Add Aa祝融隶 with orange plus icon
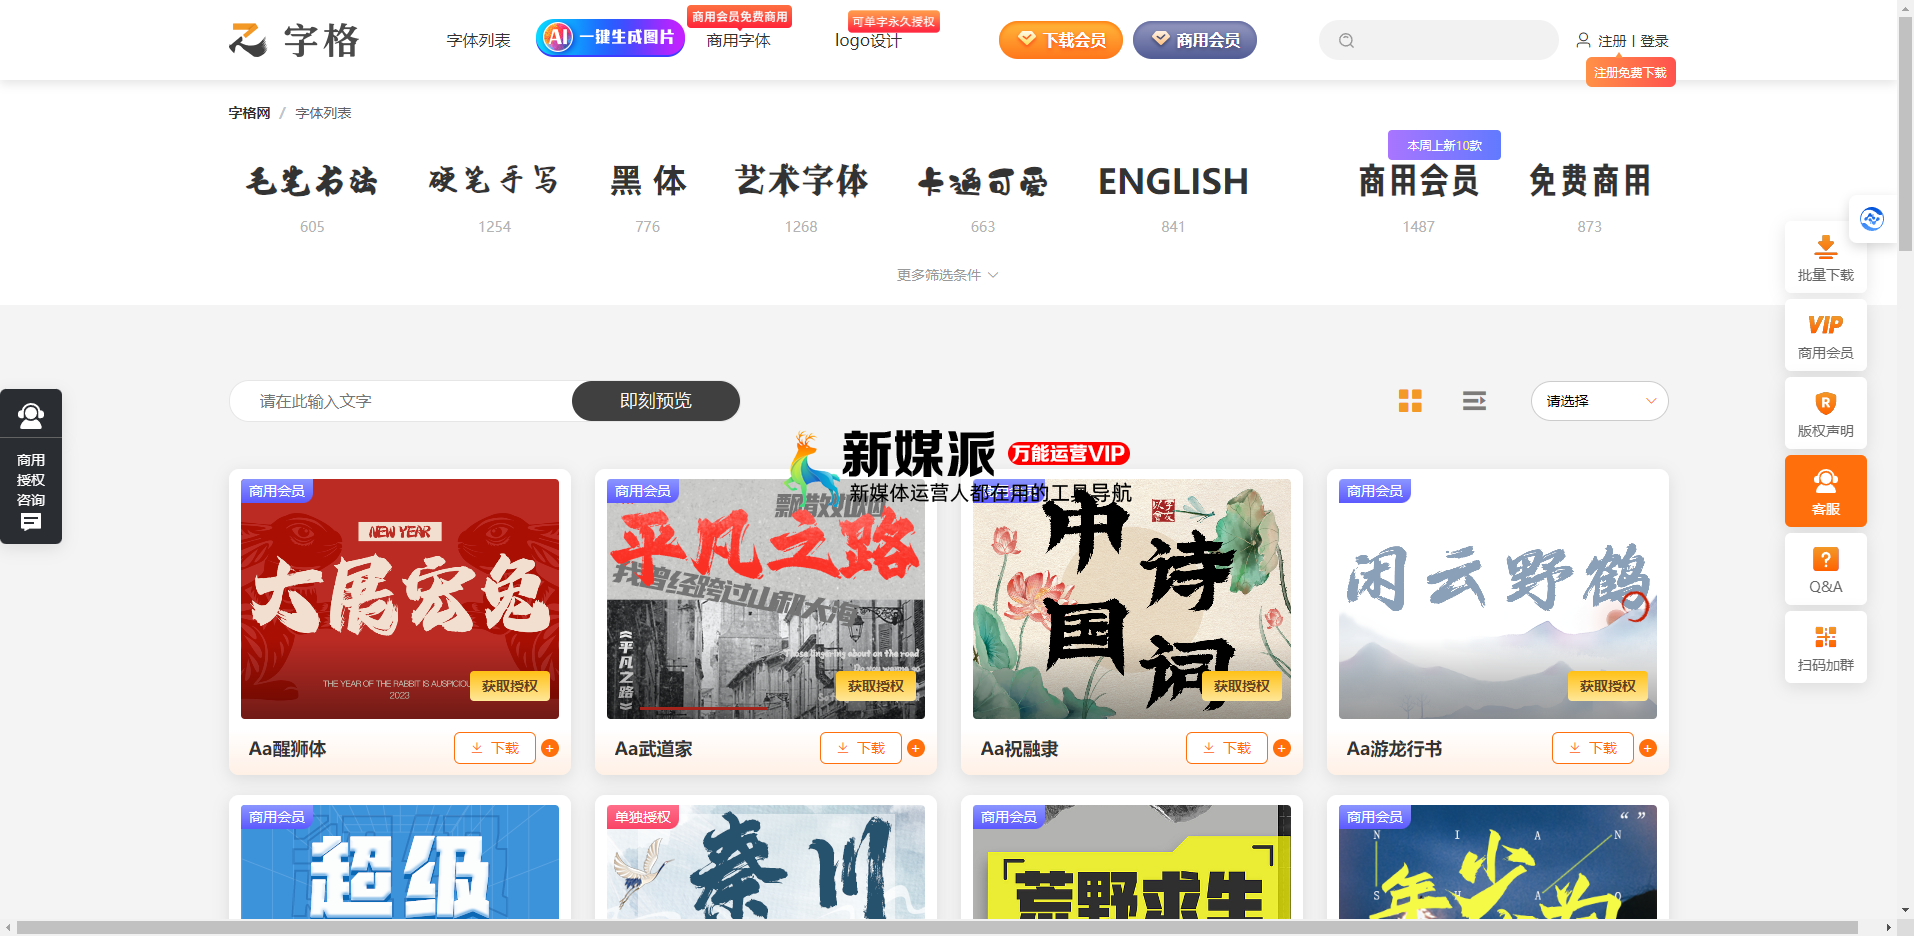This screenshot has height=936, width=1914. coord(1282,748)
